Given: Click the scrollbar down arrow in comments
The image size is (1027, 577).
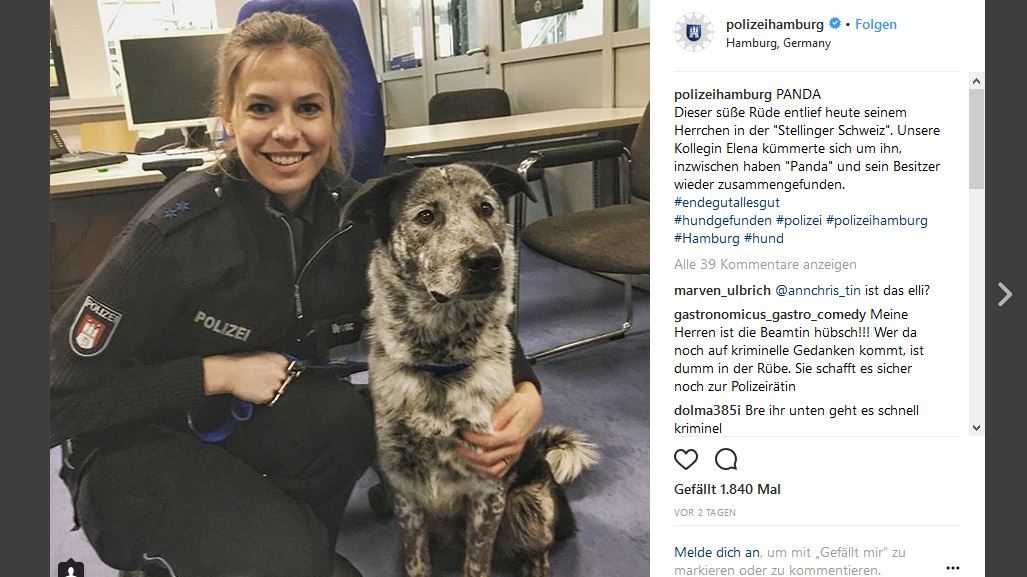Looking at the screenshot, I should [976, 428].
